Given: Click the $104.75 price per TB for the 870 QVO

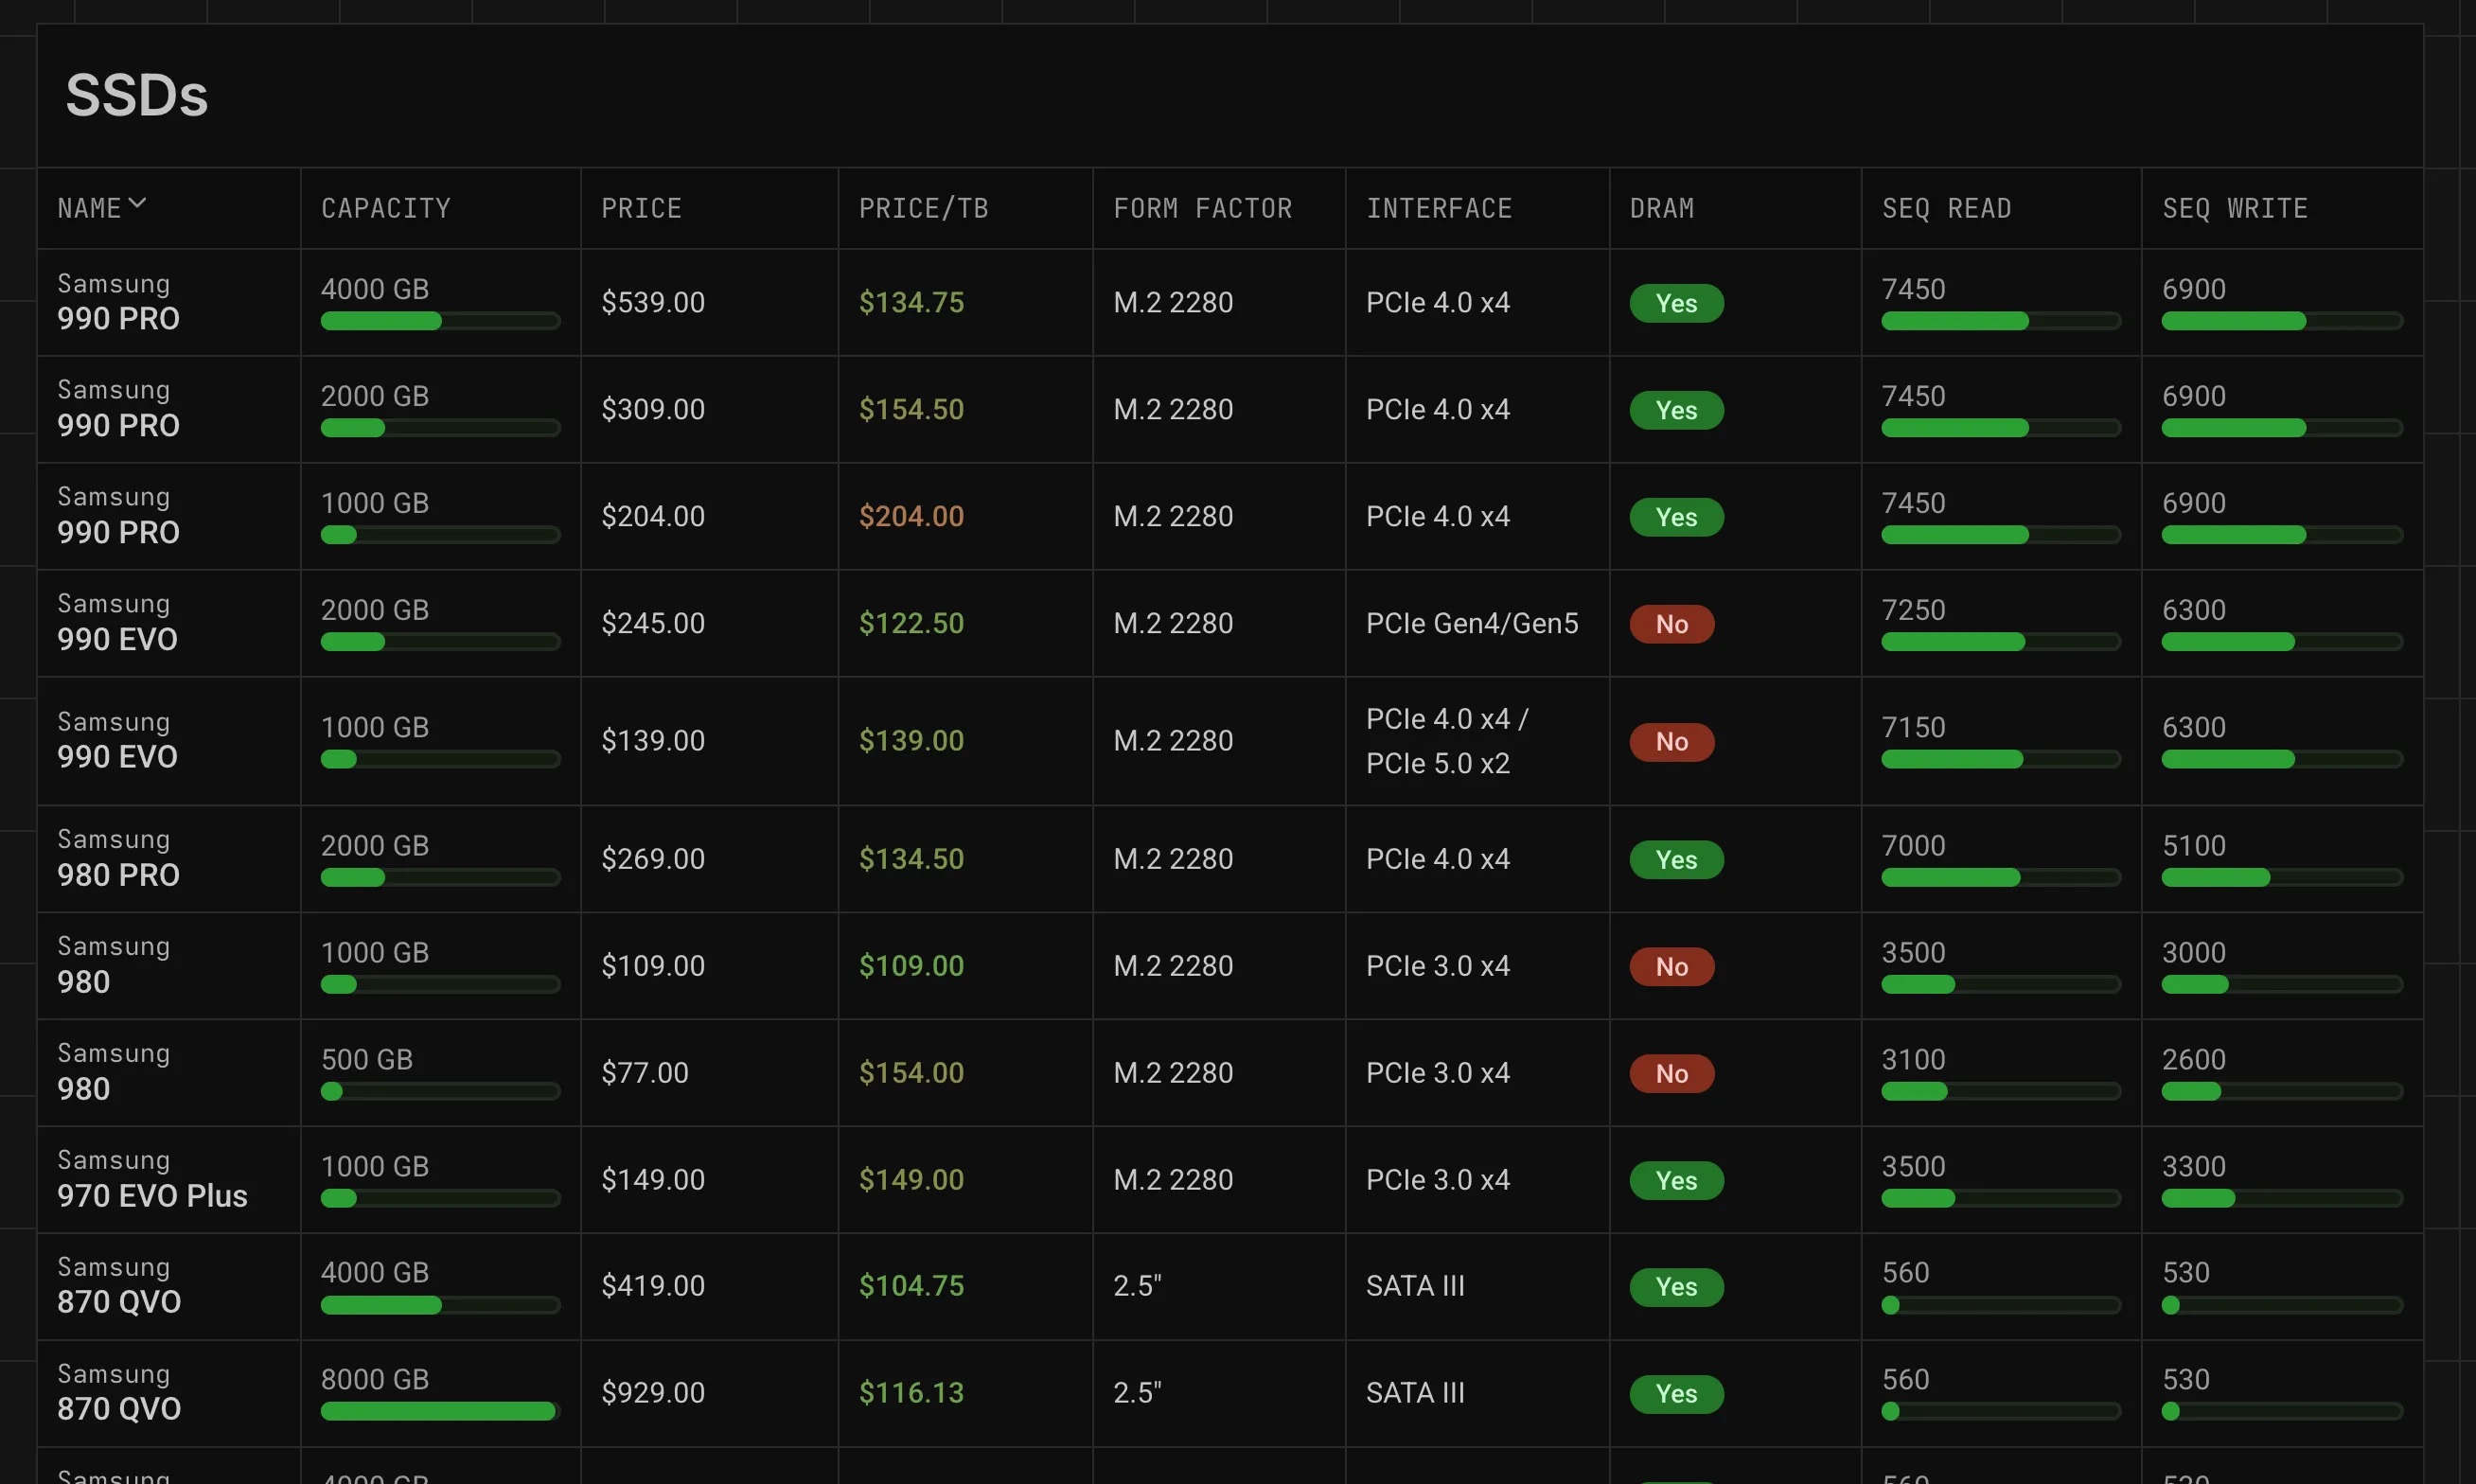Looking at the screenshot, I should point(911,1285).
